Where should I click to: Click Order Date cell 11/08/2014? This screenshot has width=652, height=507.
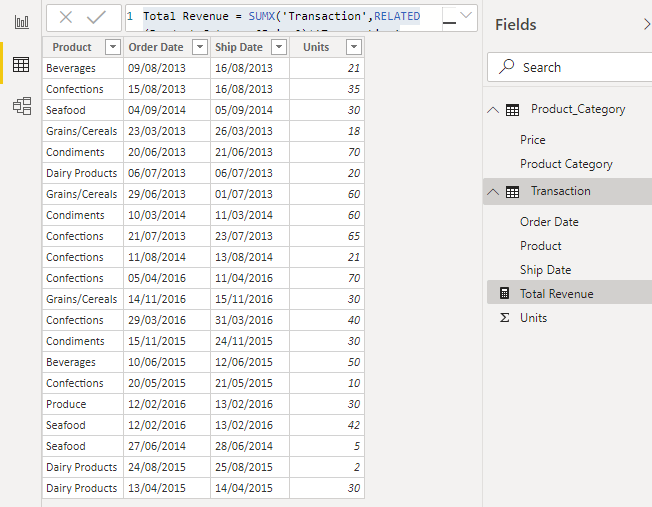tap(167, 257)
